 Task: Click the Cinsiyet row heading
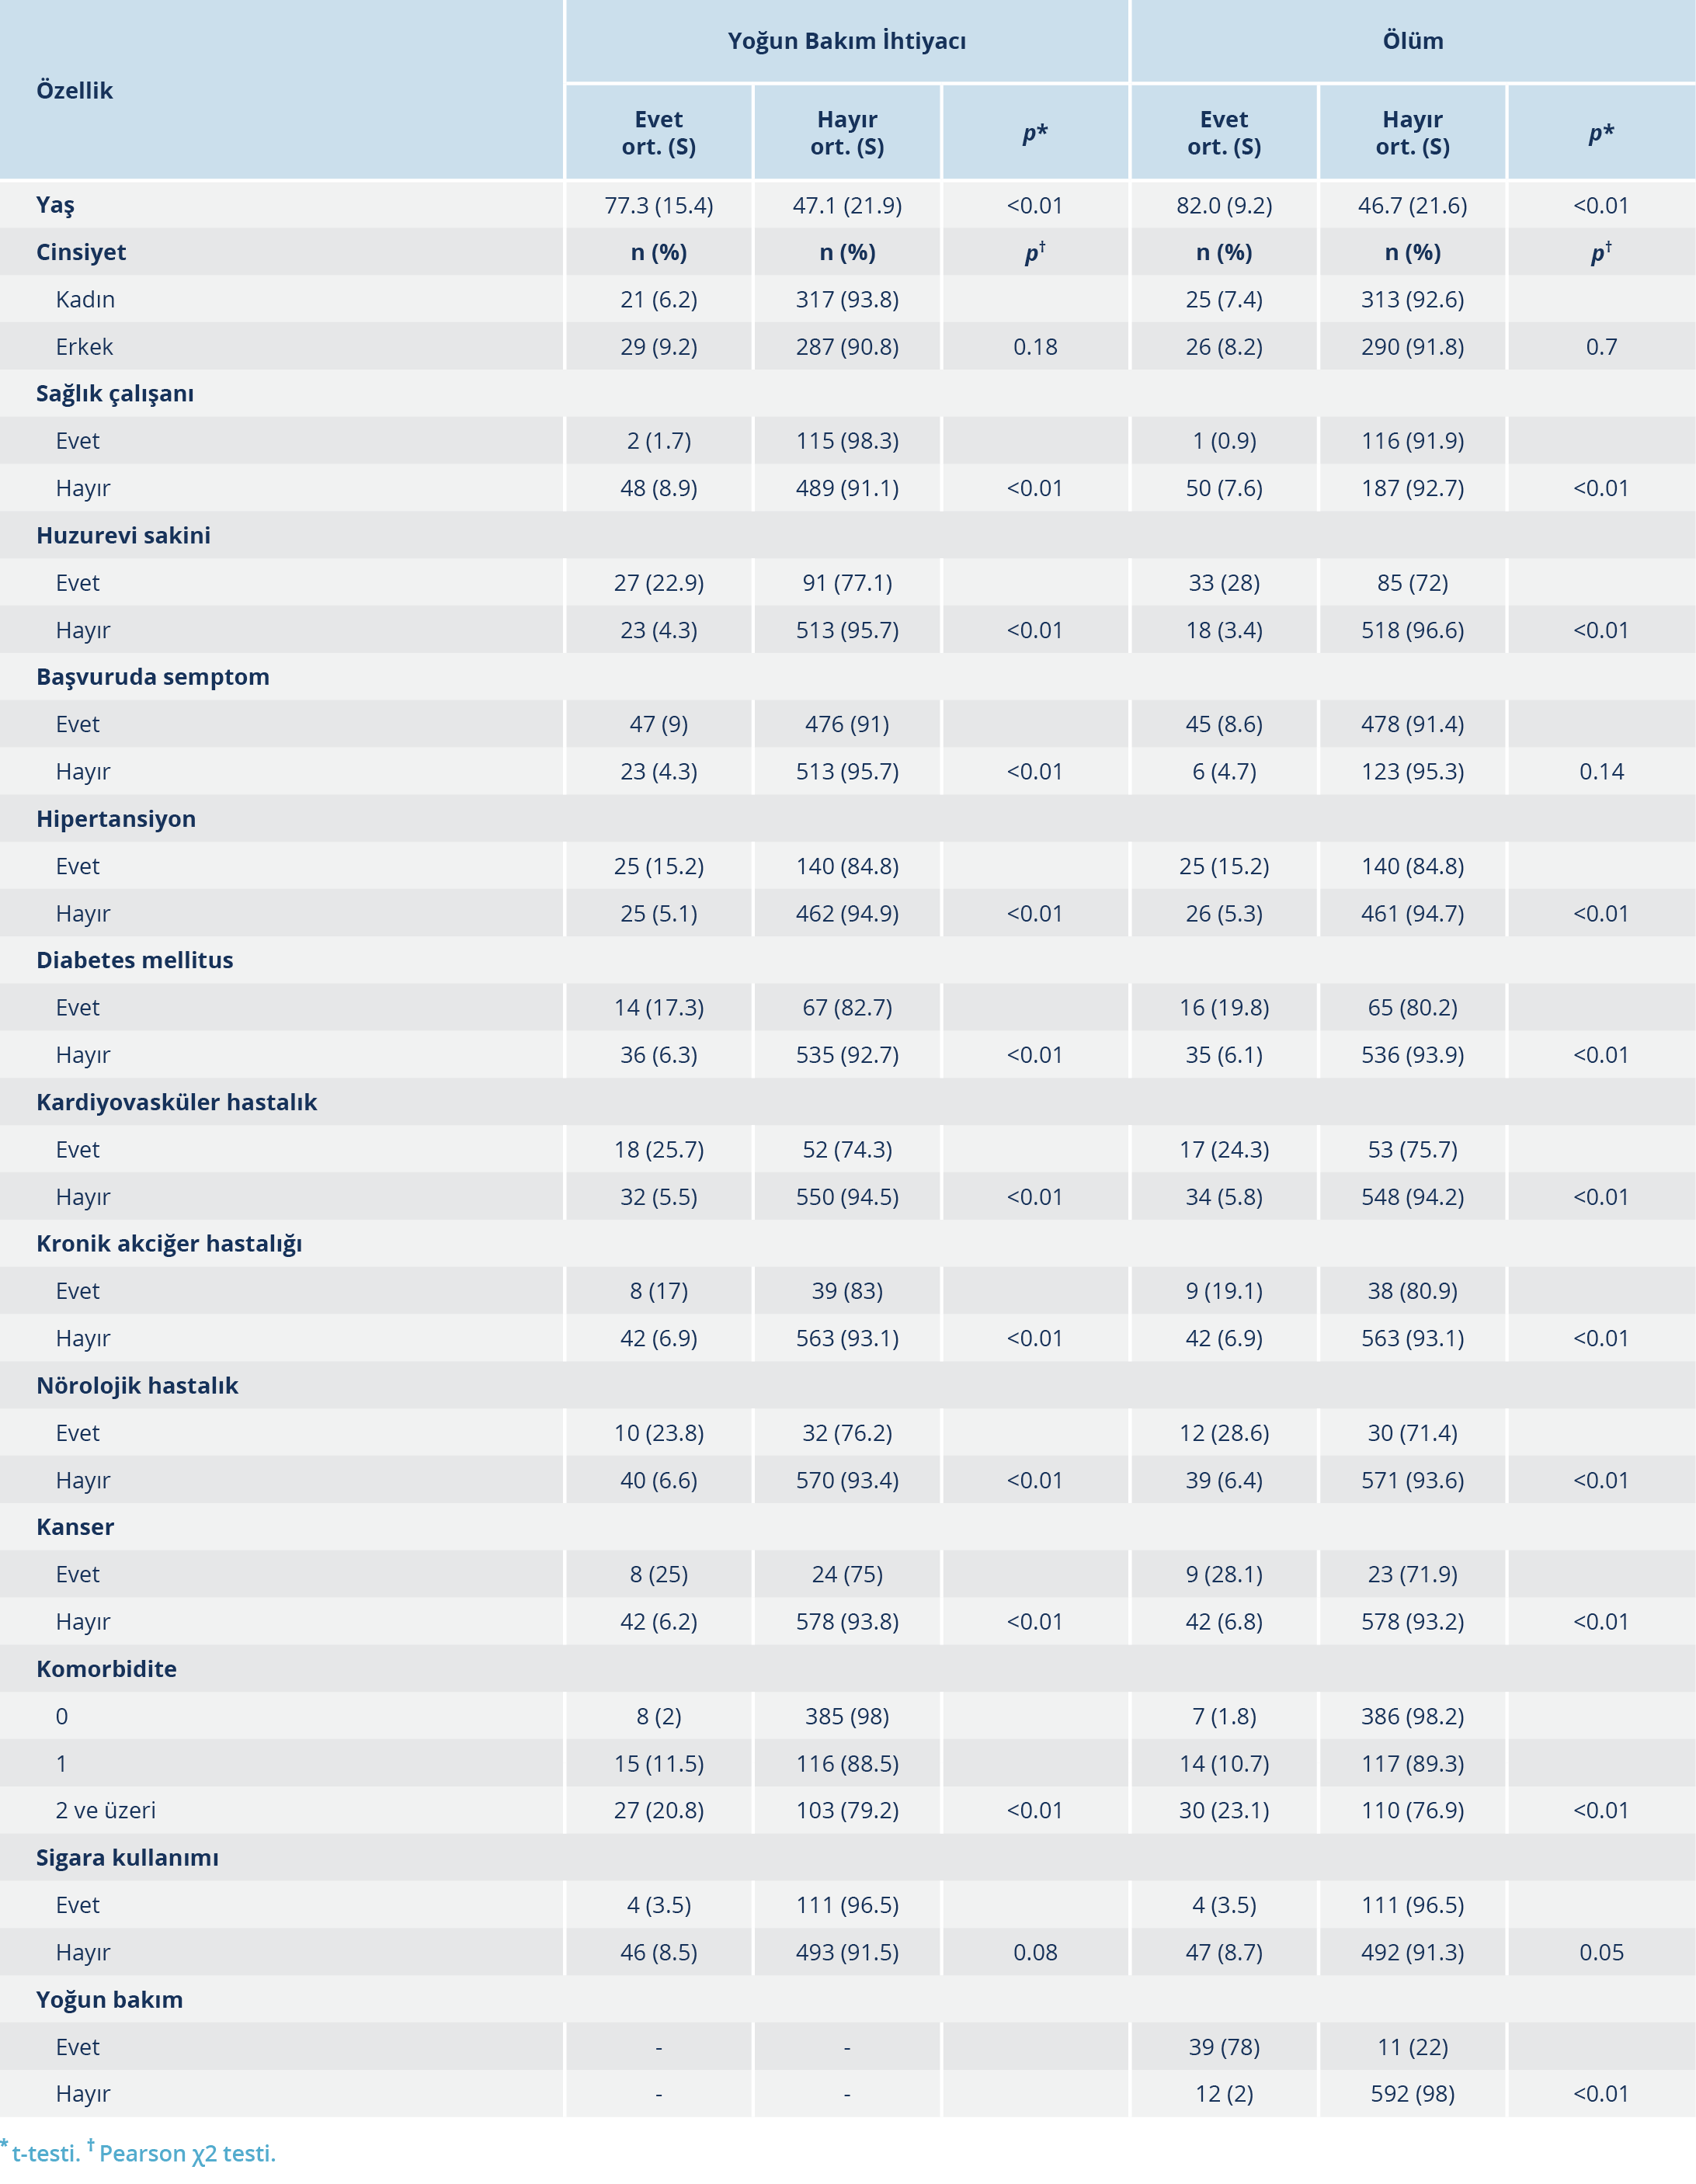(81, 252)
